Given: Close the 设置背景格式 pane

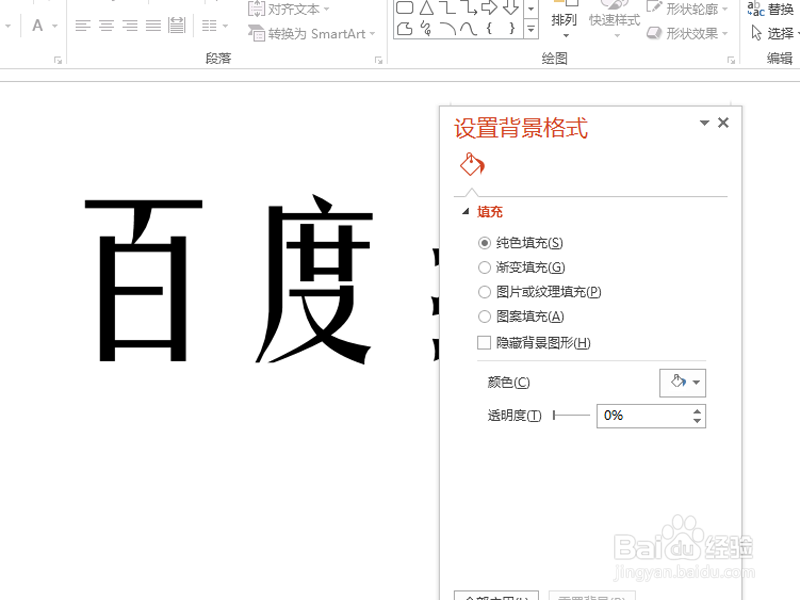Looking at the screenshot, I should click(x=723, y=122).
